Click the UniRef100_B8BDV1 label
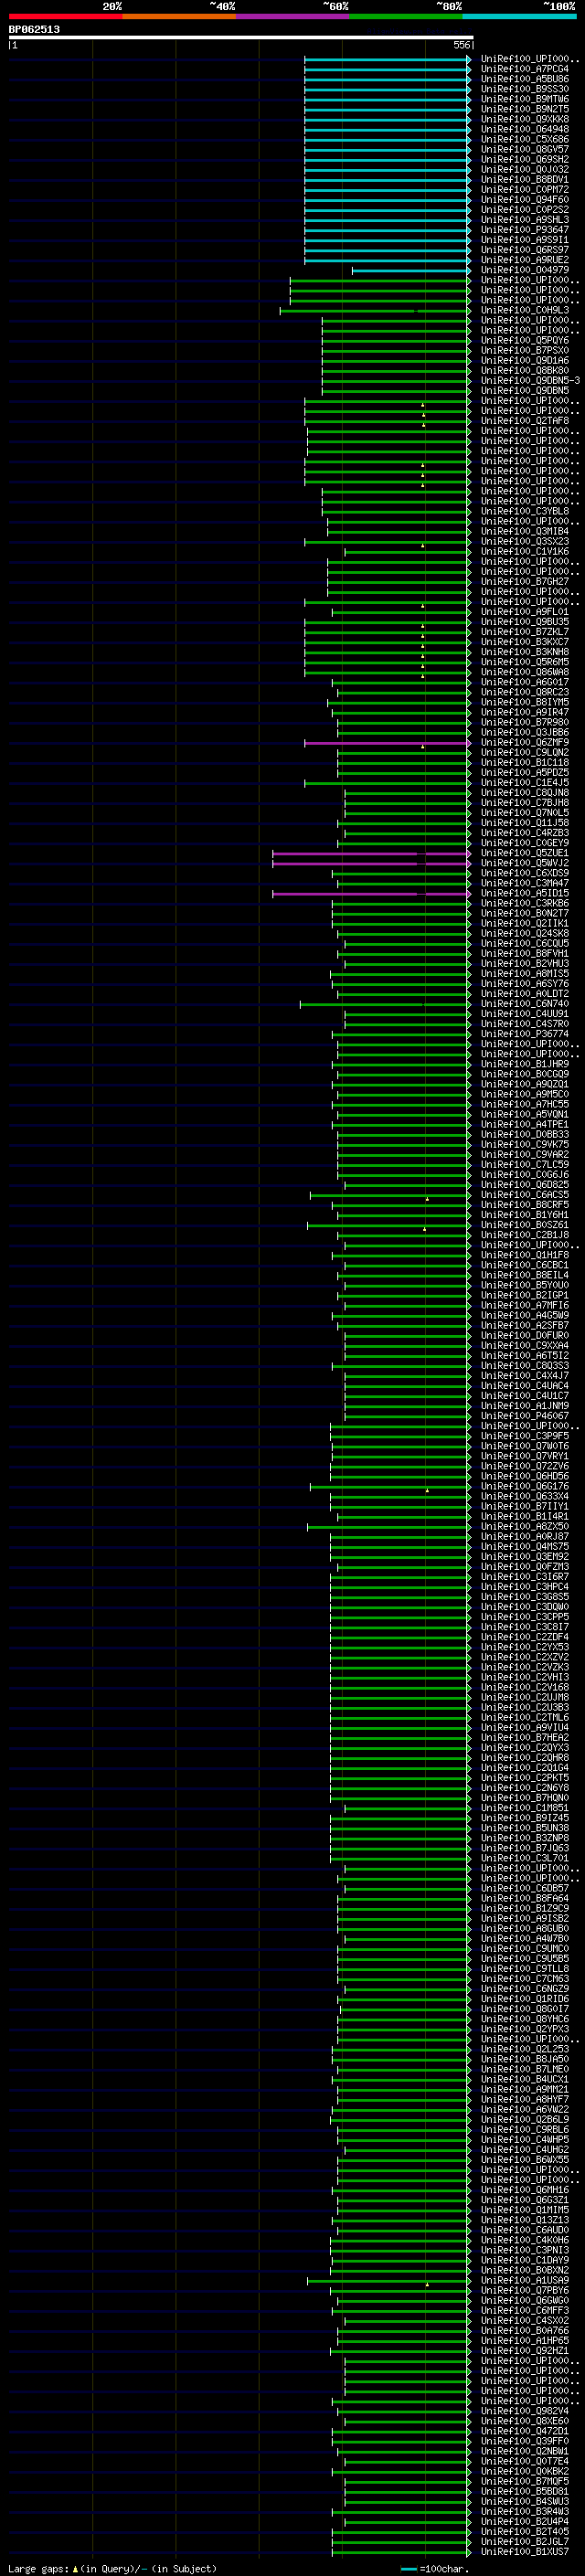 click(524, 179)
